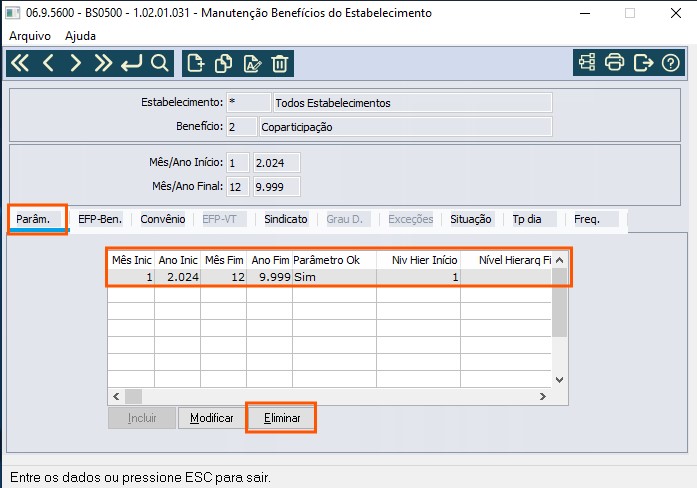Click the Nível Hierarq Fi column header
This screenshot has width=697, height=488.
tap(506, 260)
